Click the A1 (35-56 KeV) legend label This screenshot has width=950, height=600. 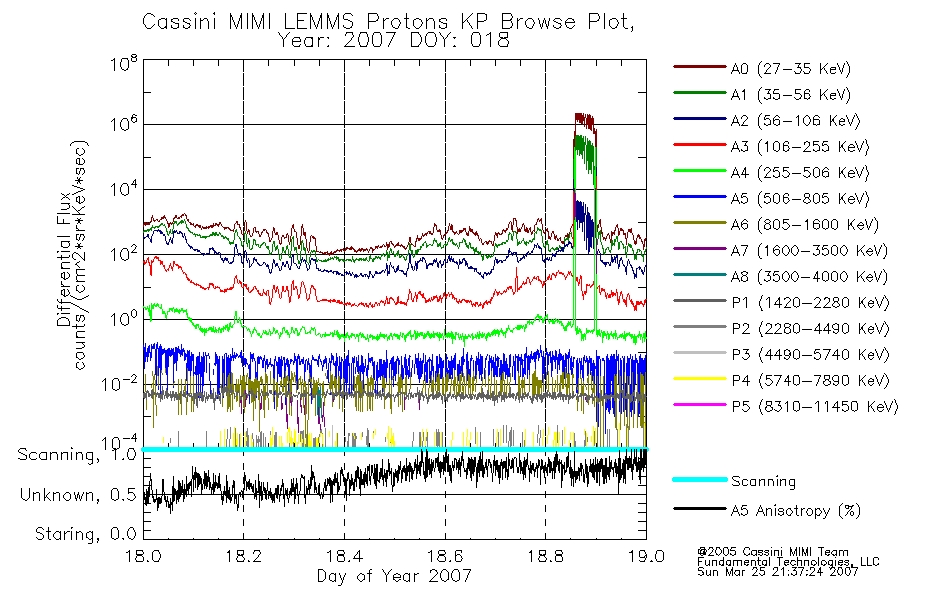(791, 95)
